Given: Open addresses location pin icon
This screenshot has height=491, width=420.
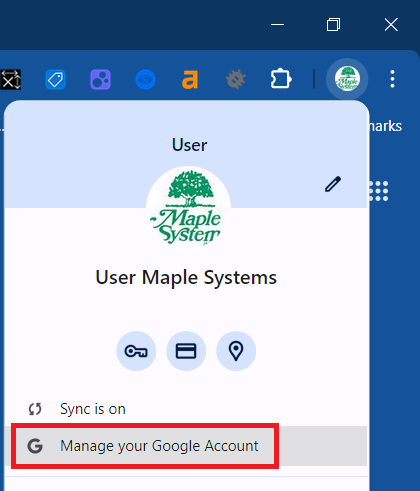Looking at the screenshot, I should [x=236, y=351].
